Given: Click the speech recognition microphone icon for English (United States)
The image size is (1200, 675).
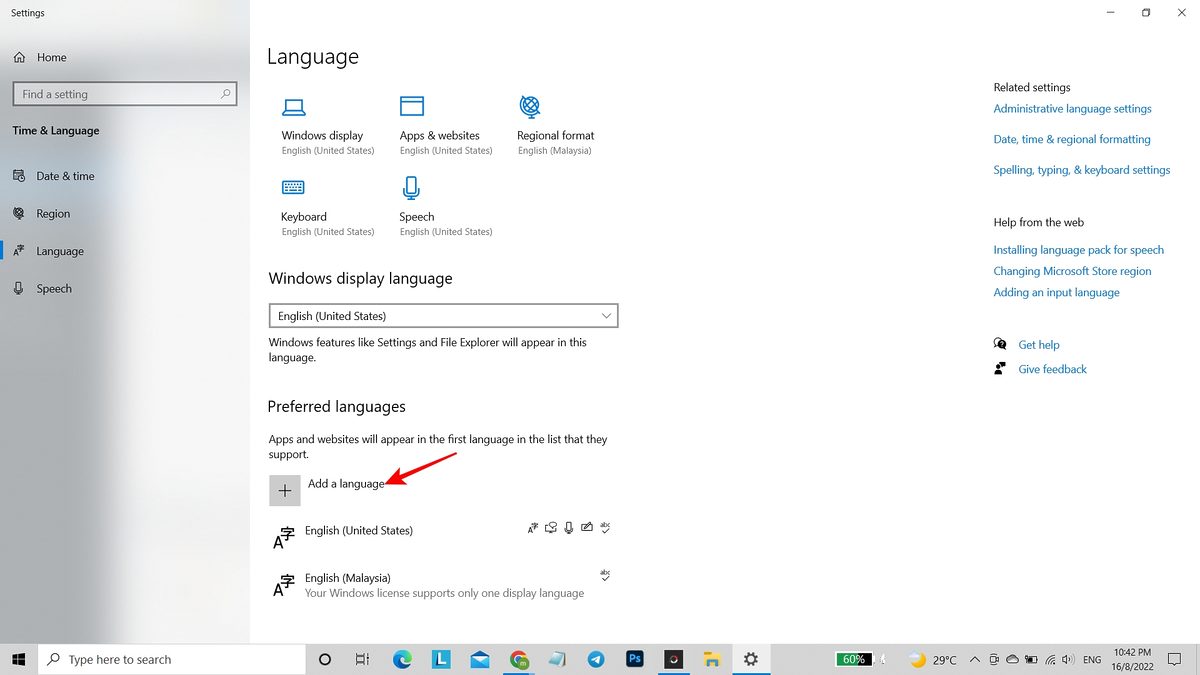Looking at the screenshot, I should coord(568,527).
